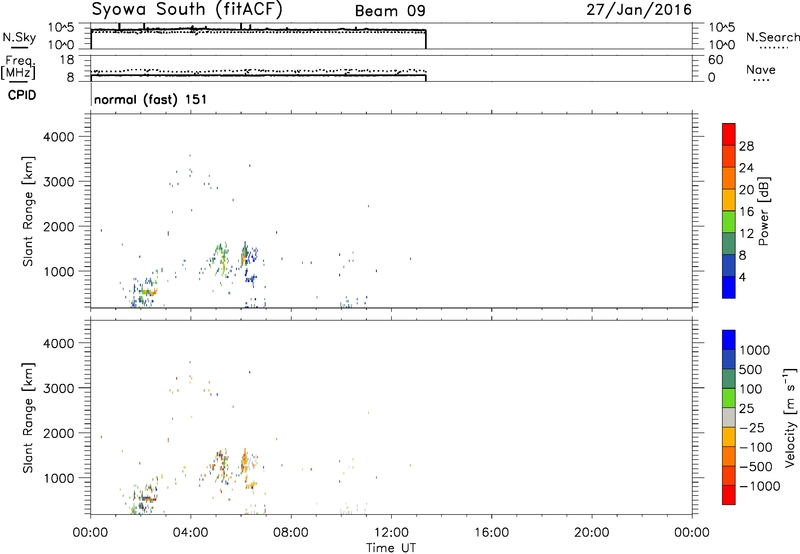Click the '28' label on power colorbar
This screenshot has height=554, width=800.
point(746,146)
